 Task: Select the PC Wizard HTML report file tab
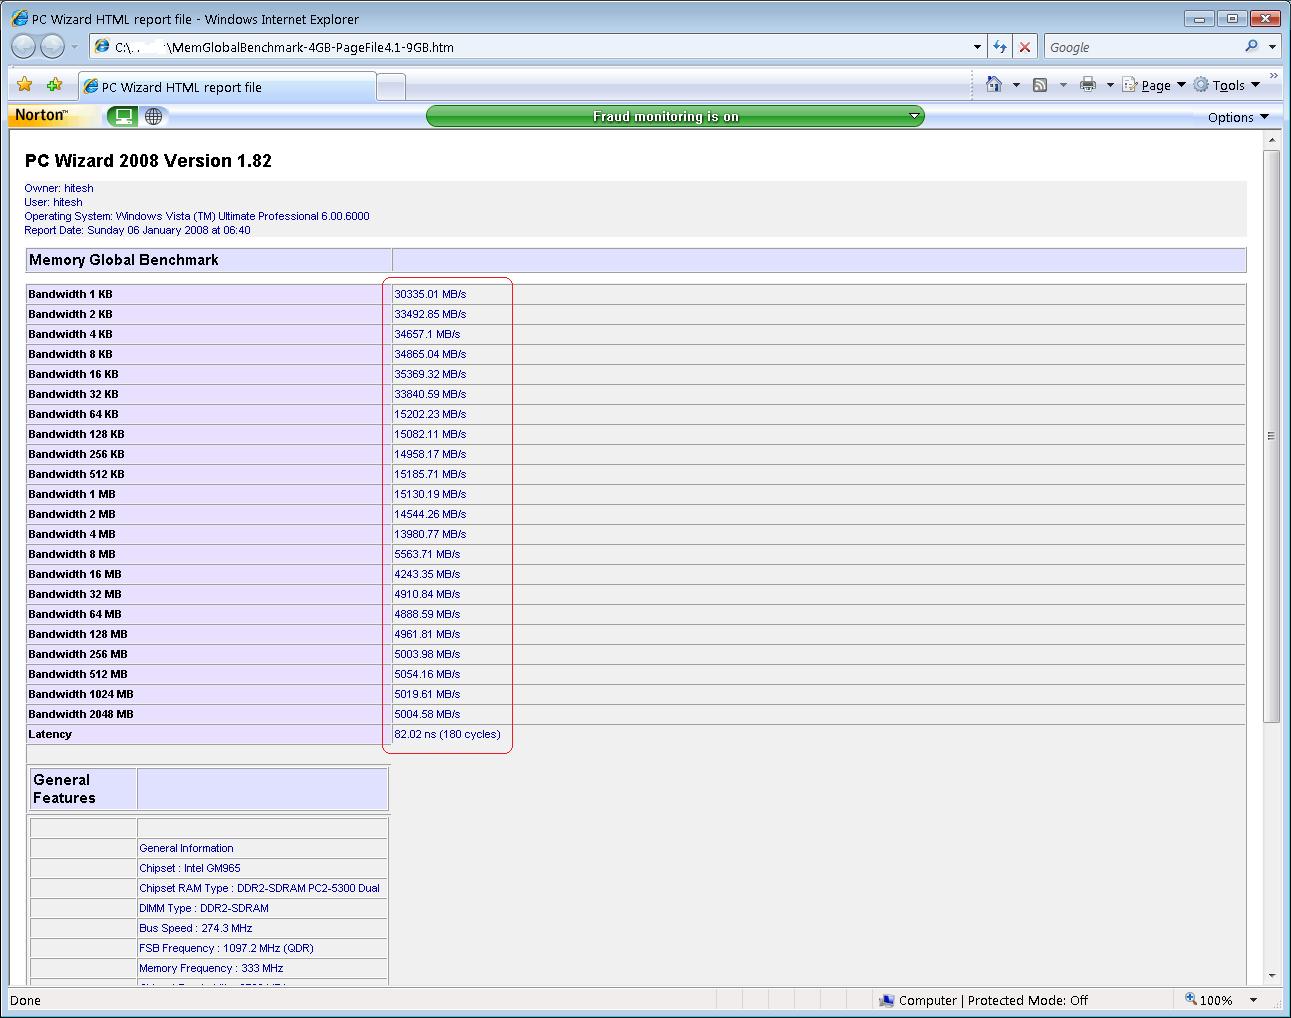point(227,87)
